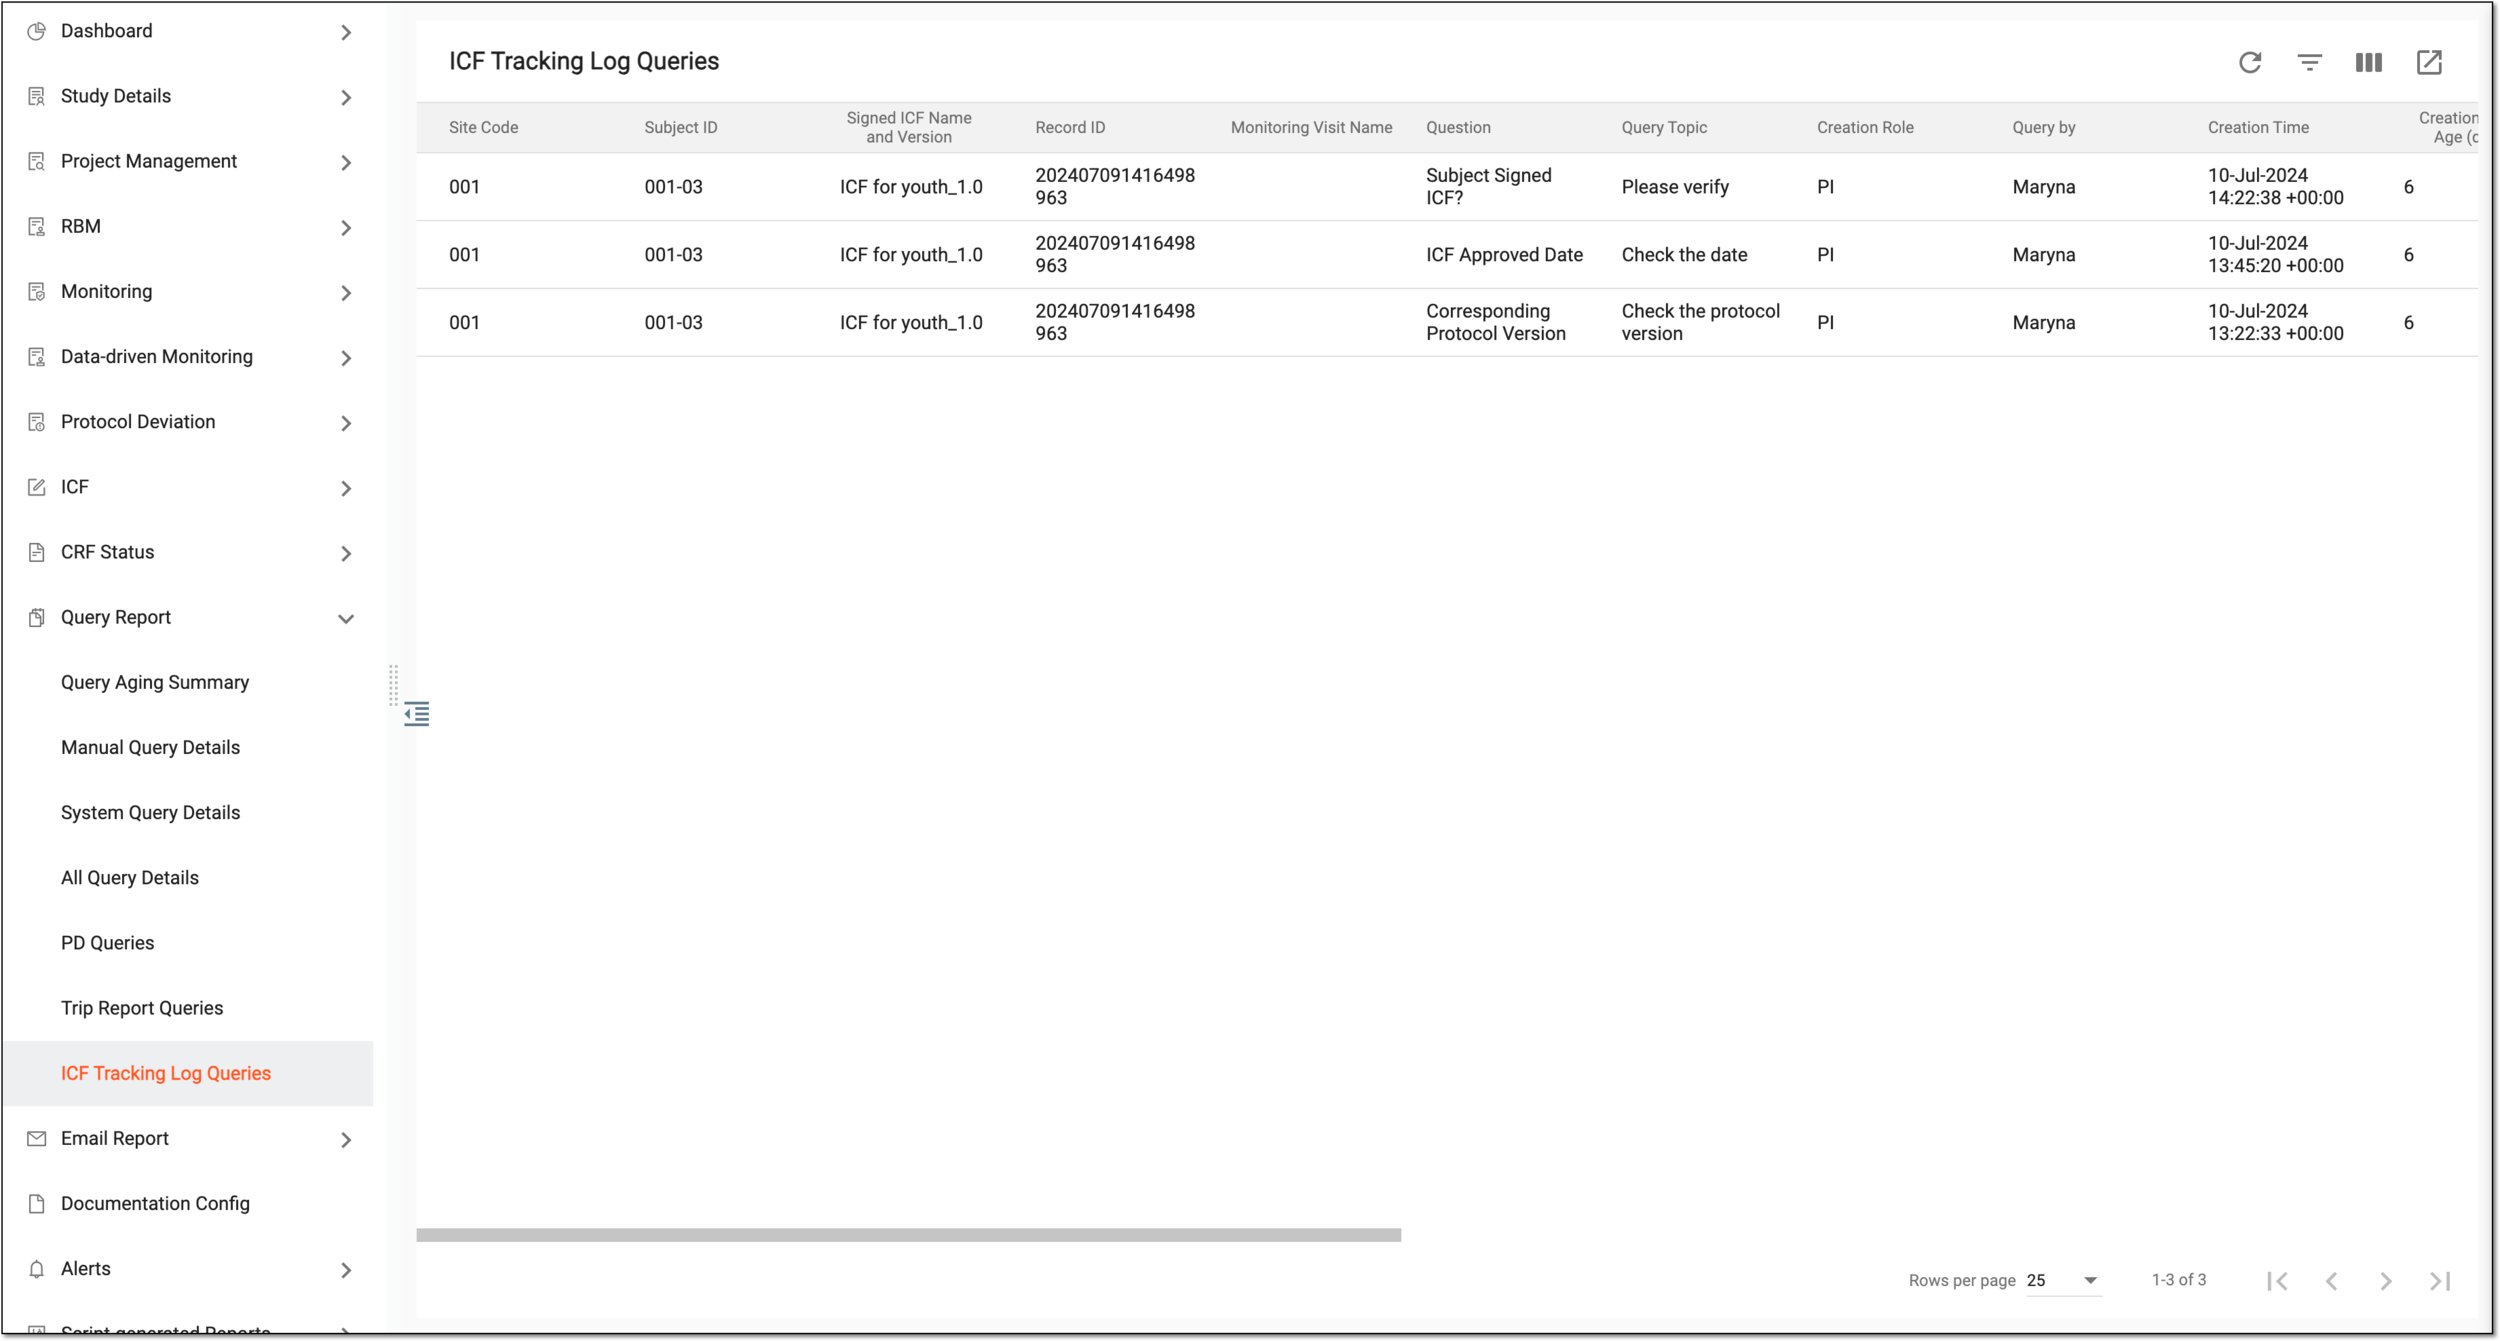Expand the Study Details chevron
Screen dimensions: 2500x1341
pos(346,98)
